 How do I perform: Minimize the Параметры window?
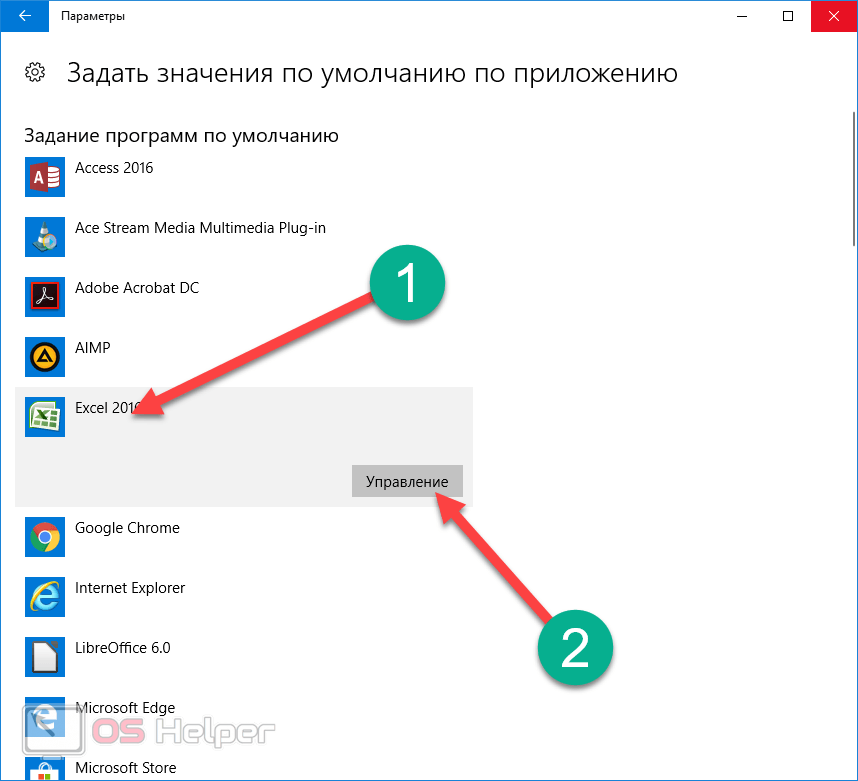[742, 16]
